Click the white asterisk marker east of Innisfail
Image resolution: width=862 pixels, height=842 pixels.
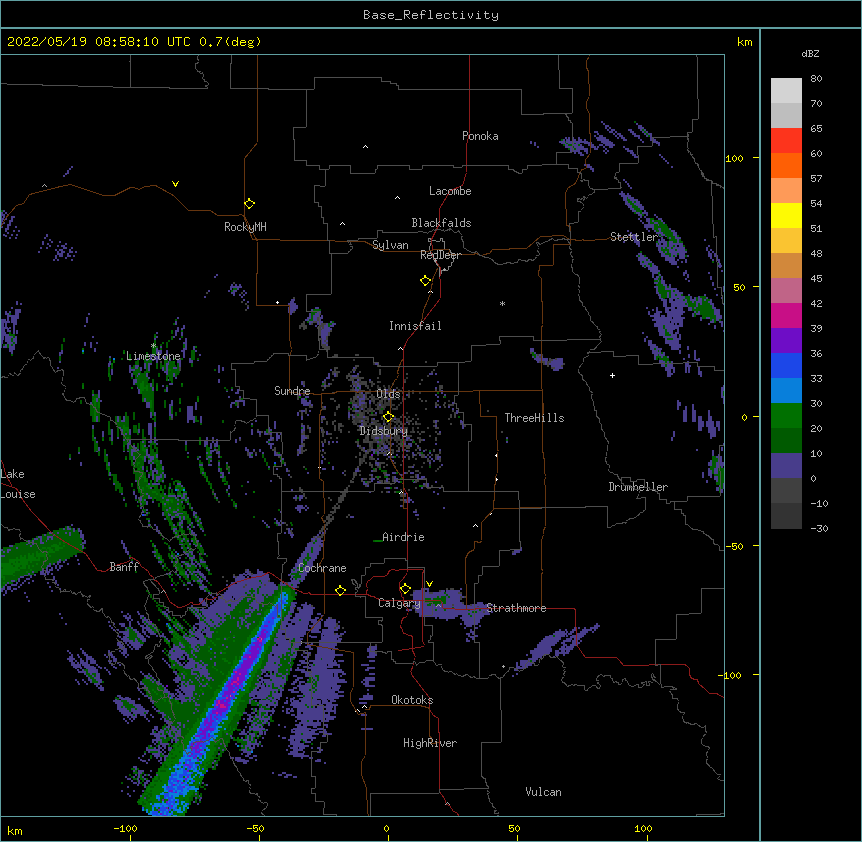(502, 303)
